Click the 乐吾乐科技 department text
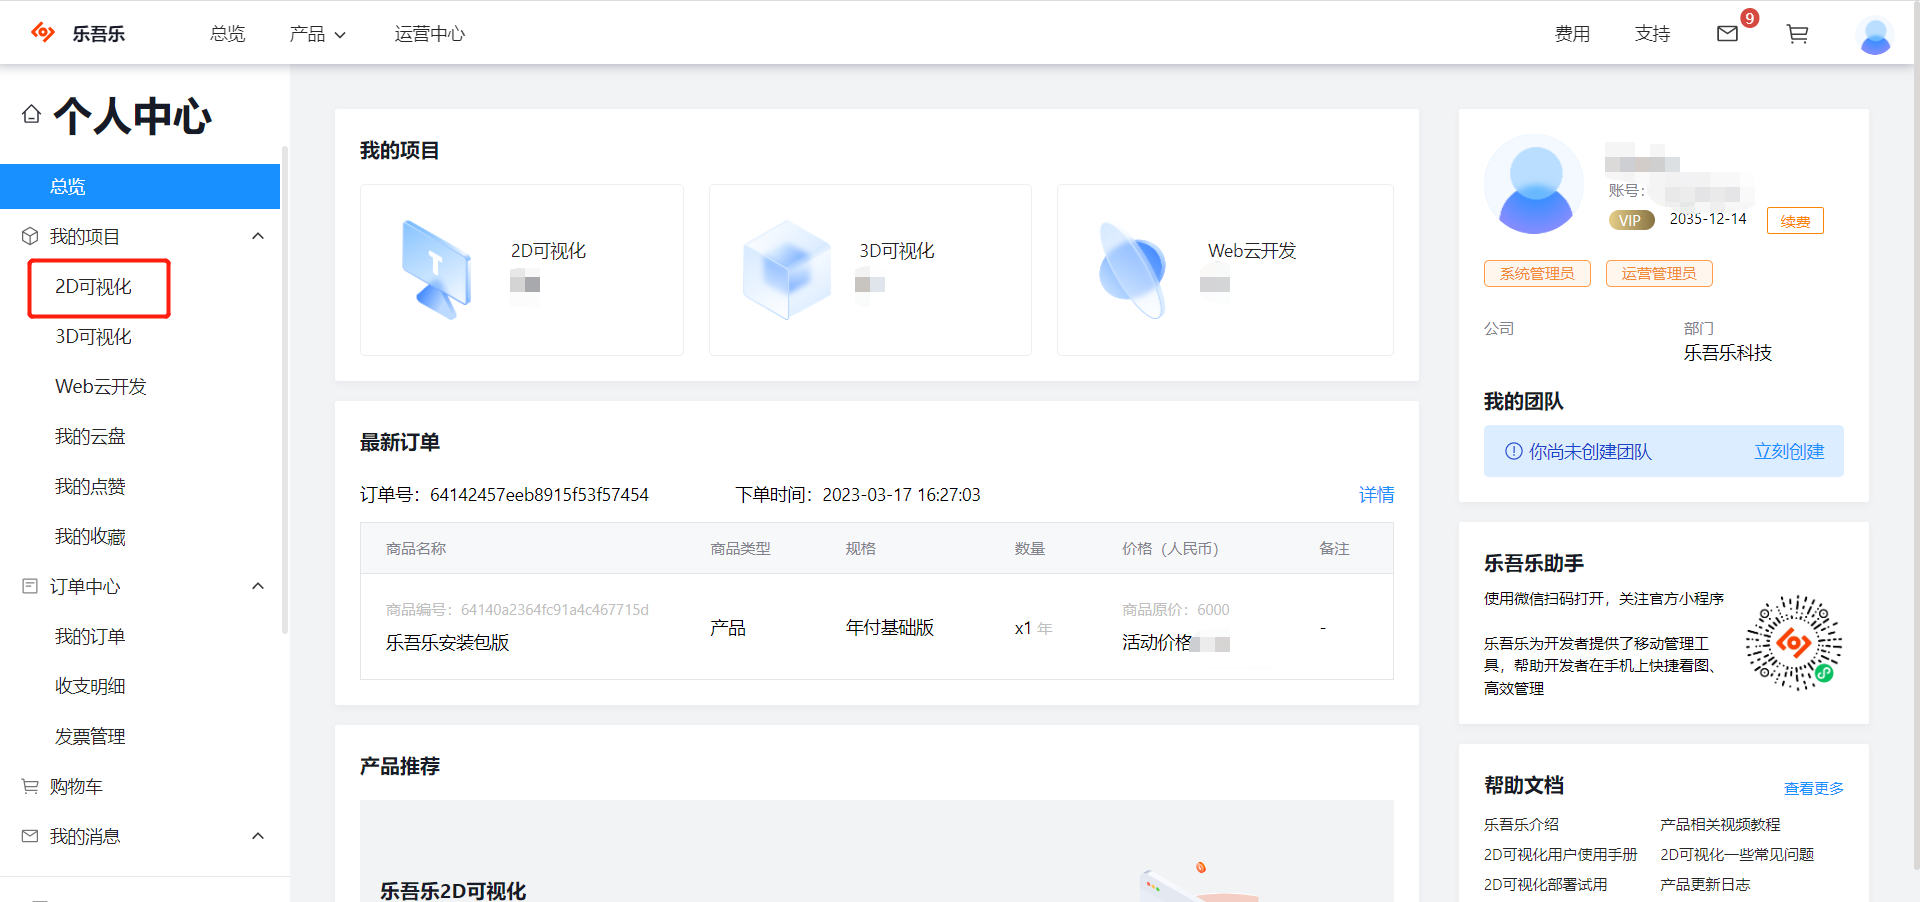 (x=1727, y=353)
